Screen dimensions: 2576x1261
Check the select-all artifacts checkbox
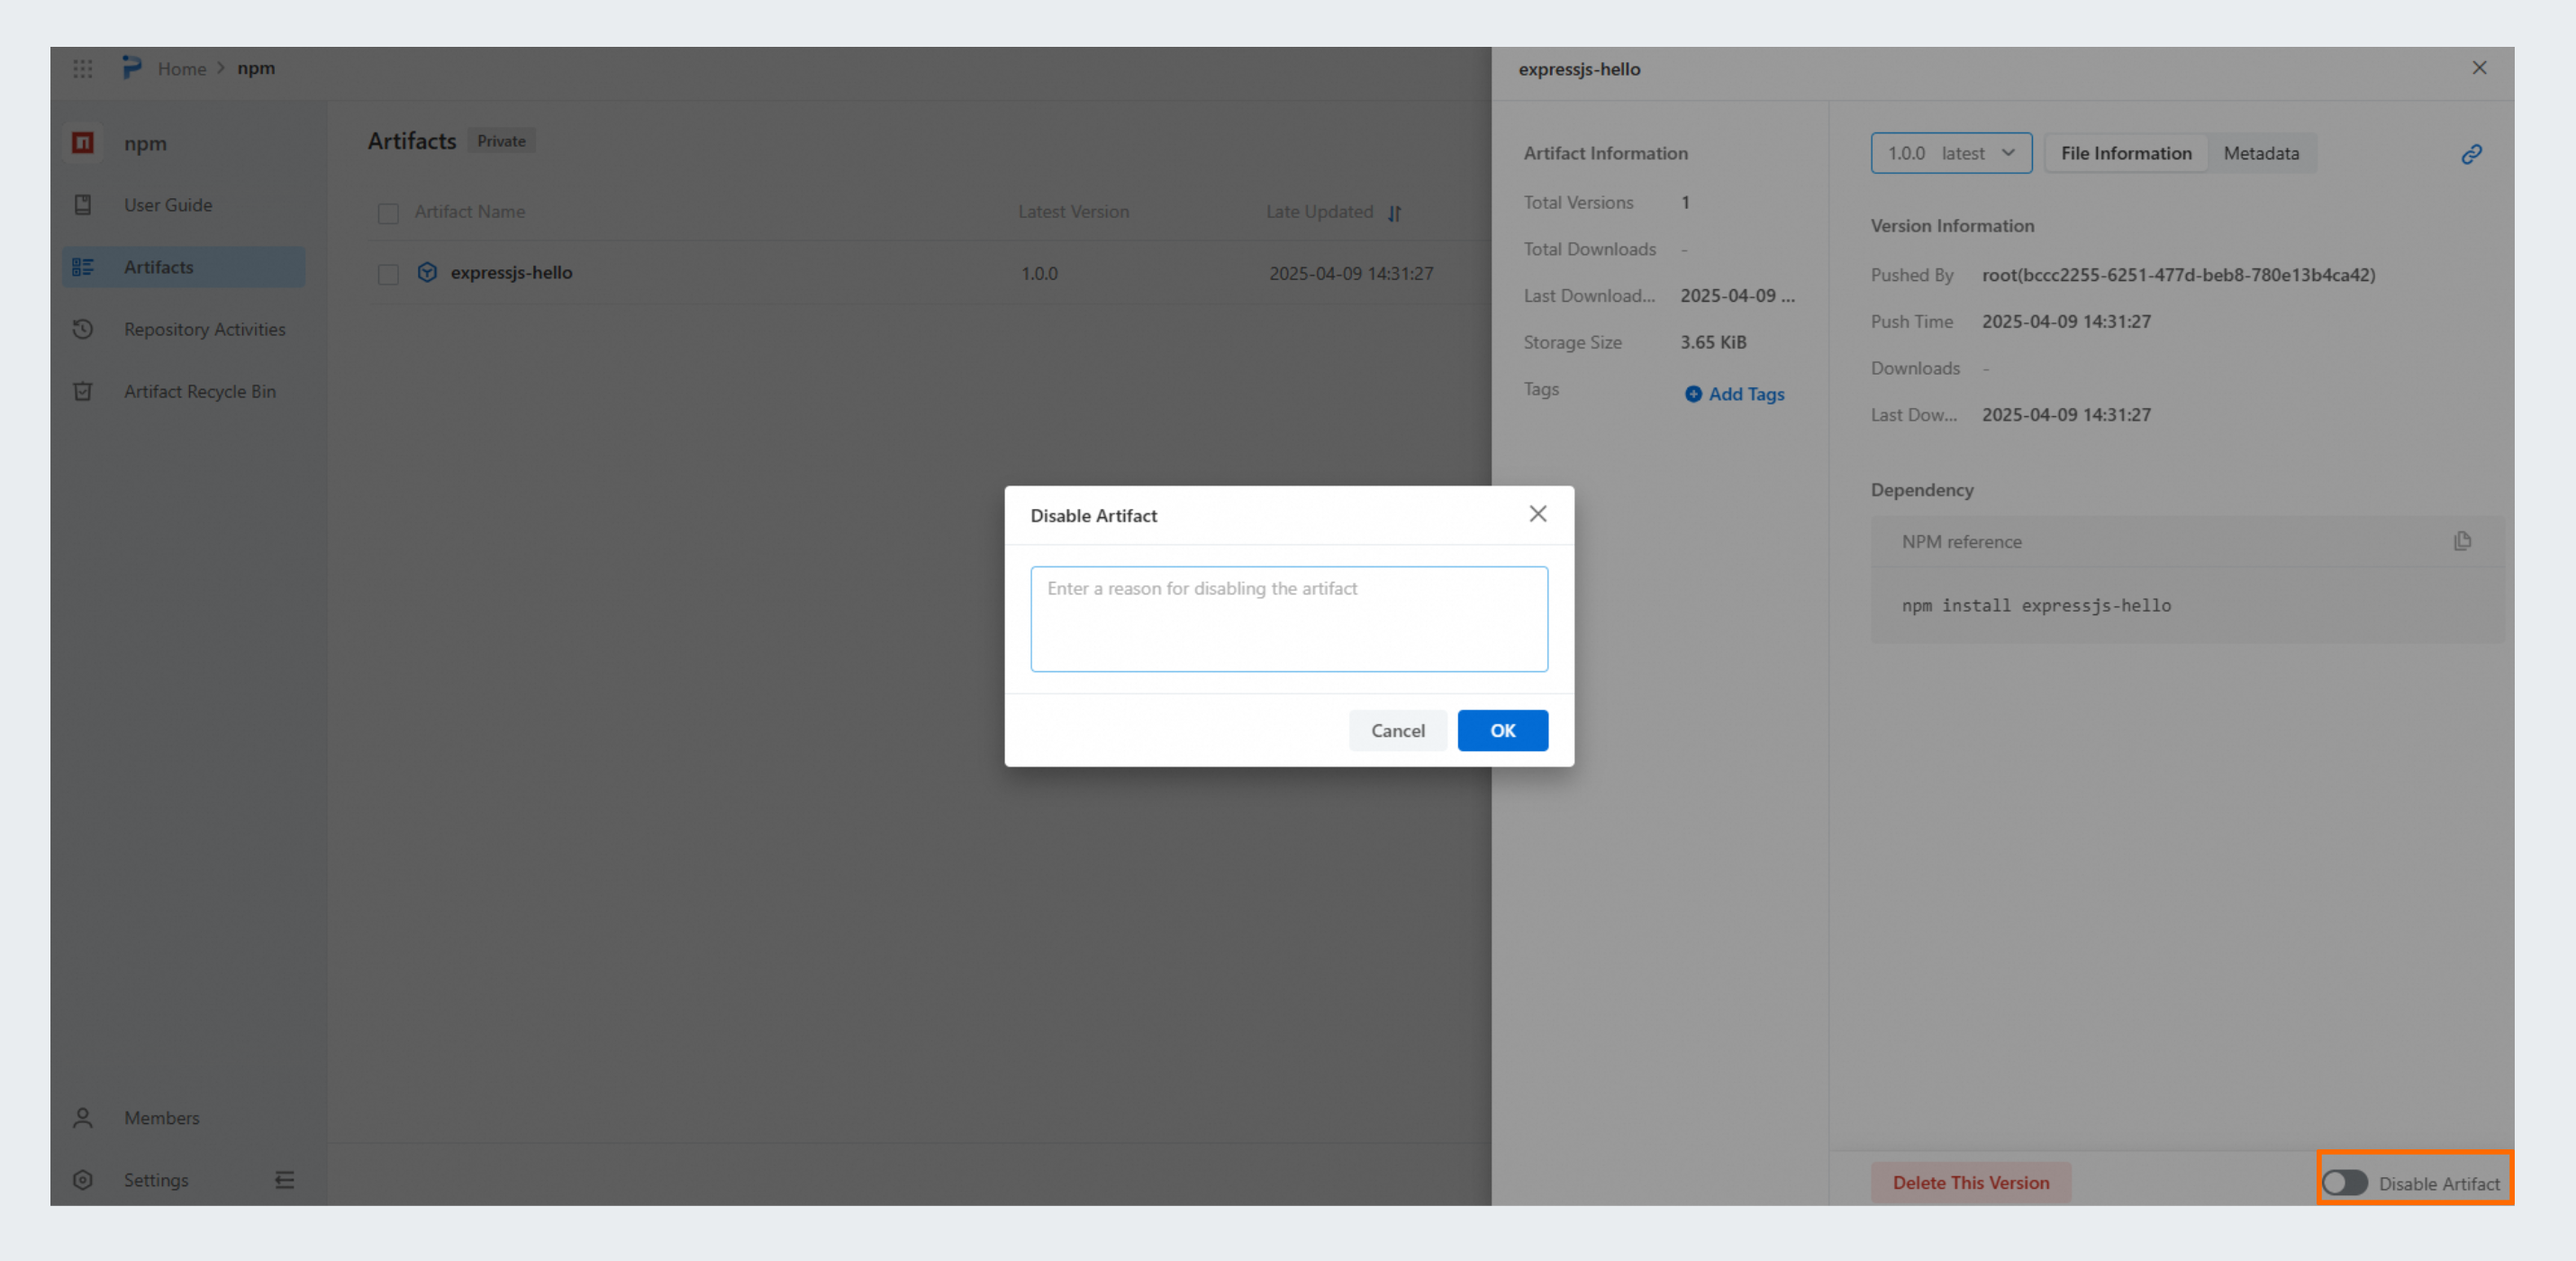[x=388, y=213]
